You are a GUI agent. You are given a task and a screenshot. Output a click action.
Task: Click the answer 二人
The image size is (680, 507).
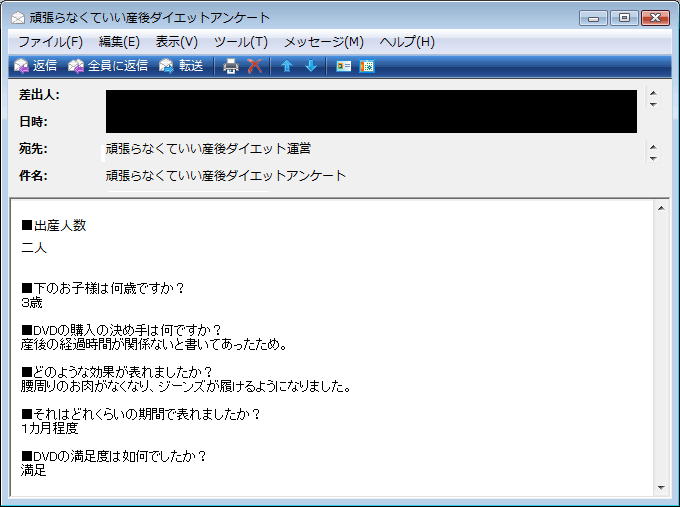pyautogui.click(x=34, y=248)
